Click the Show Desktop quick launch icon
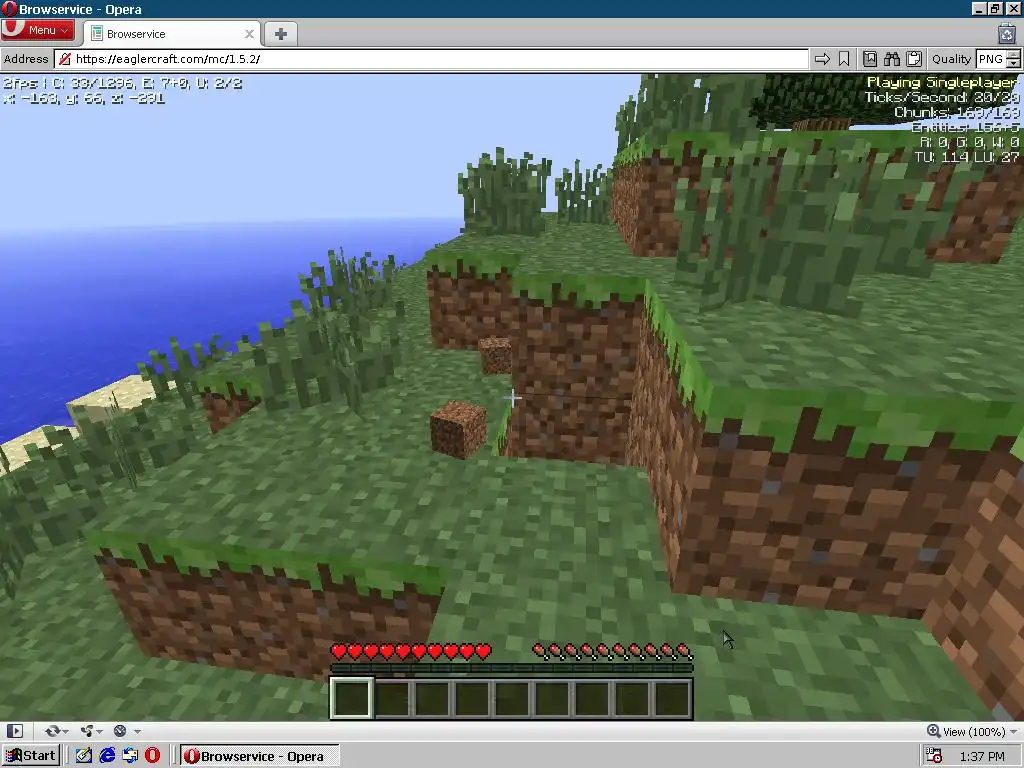This screenshot has width=1024, height=768. tap(84, 756)
